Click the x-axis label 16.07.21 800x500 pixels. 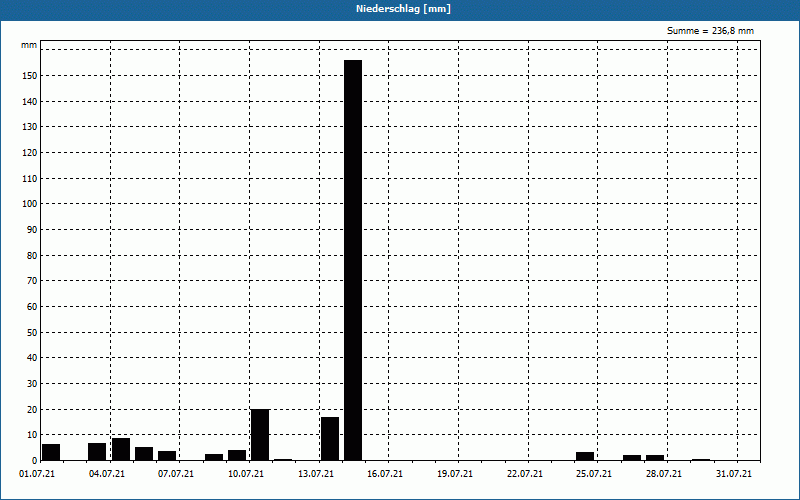click(x=385, y=474)
